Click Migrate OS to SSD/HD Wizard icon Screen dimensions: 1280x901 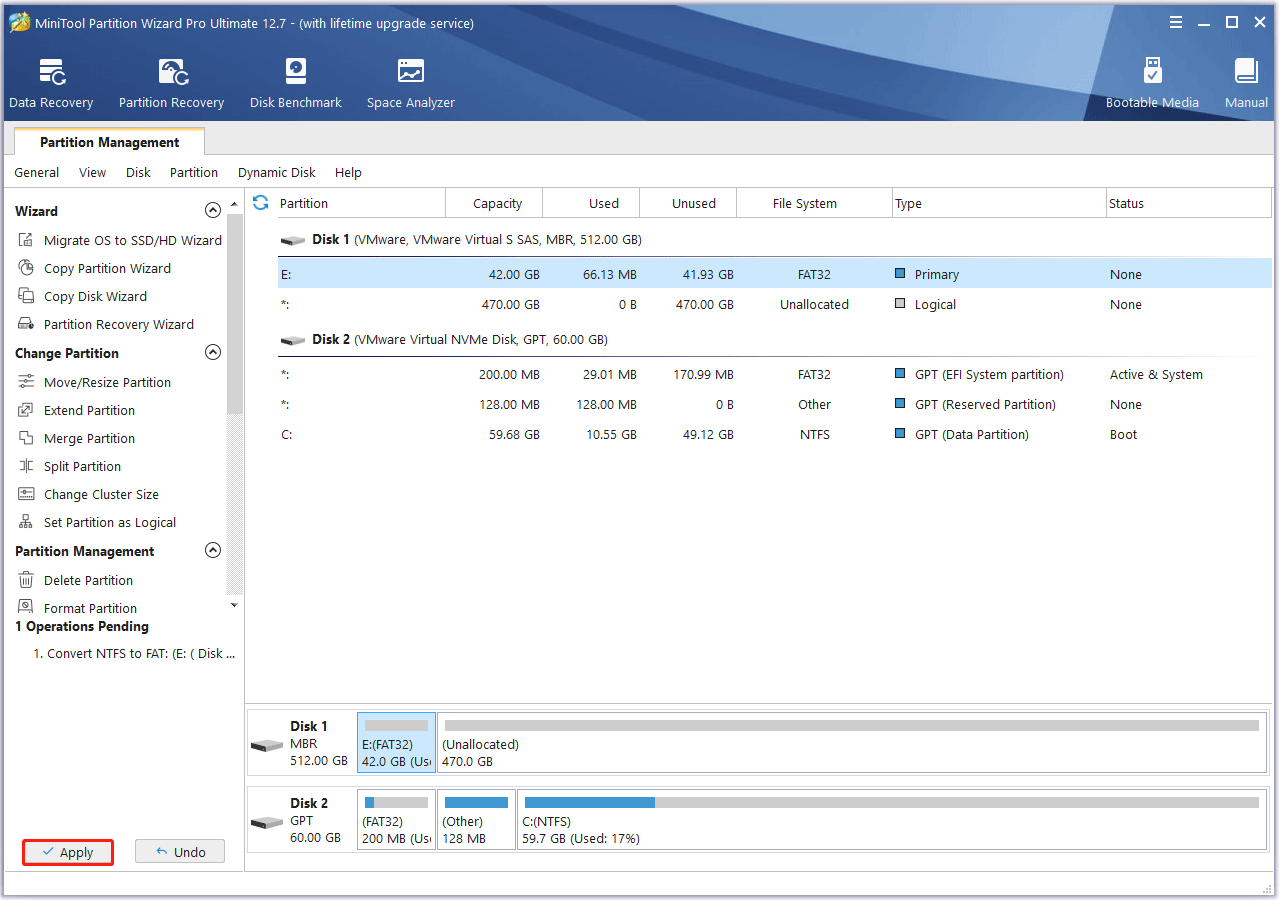pyautogui.click(x=26, y=240)
